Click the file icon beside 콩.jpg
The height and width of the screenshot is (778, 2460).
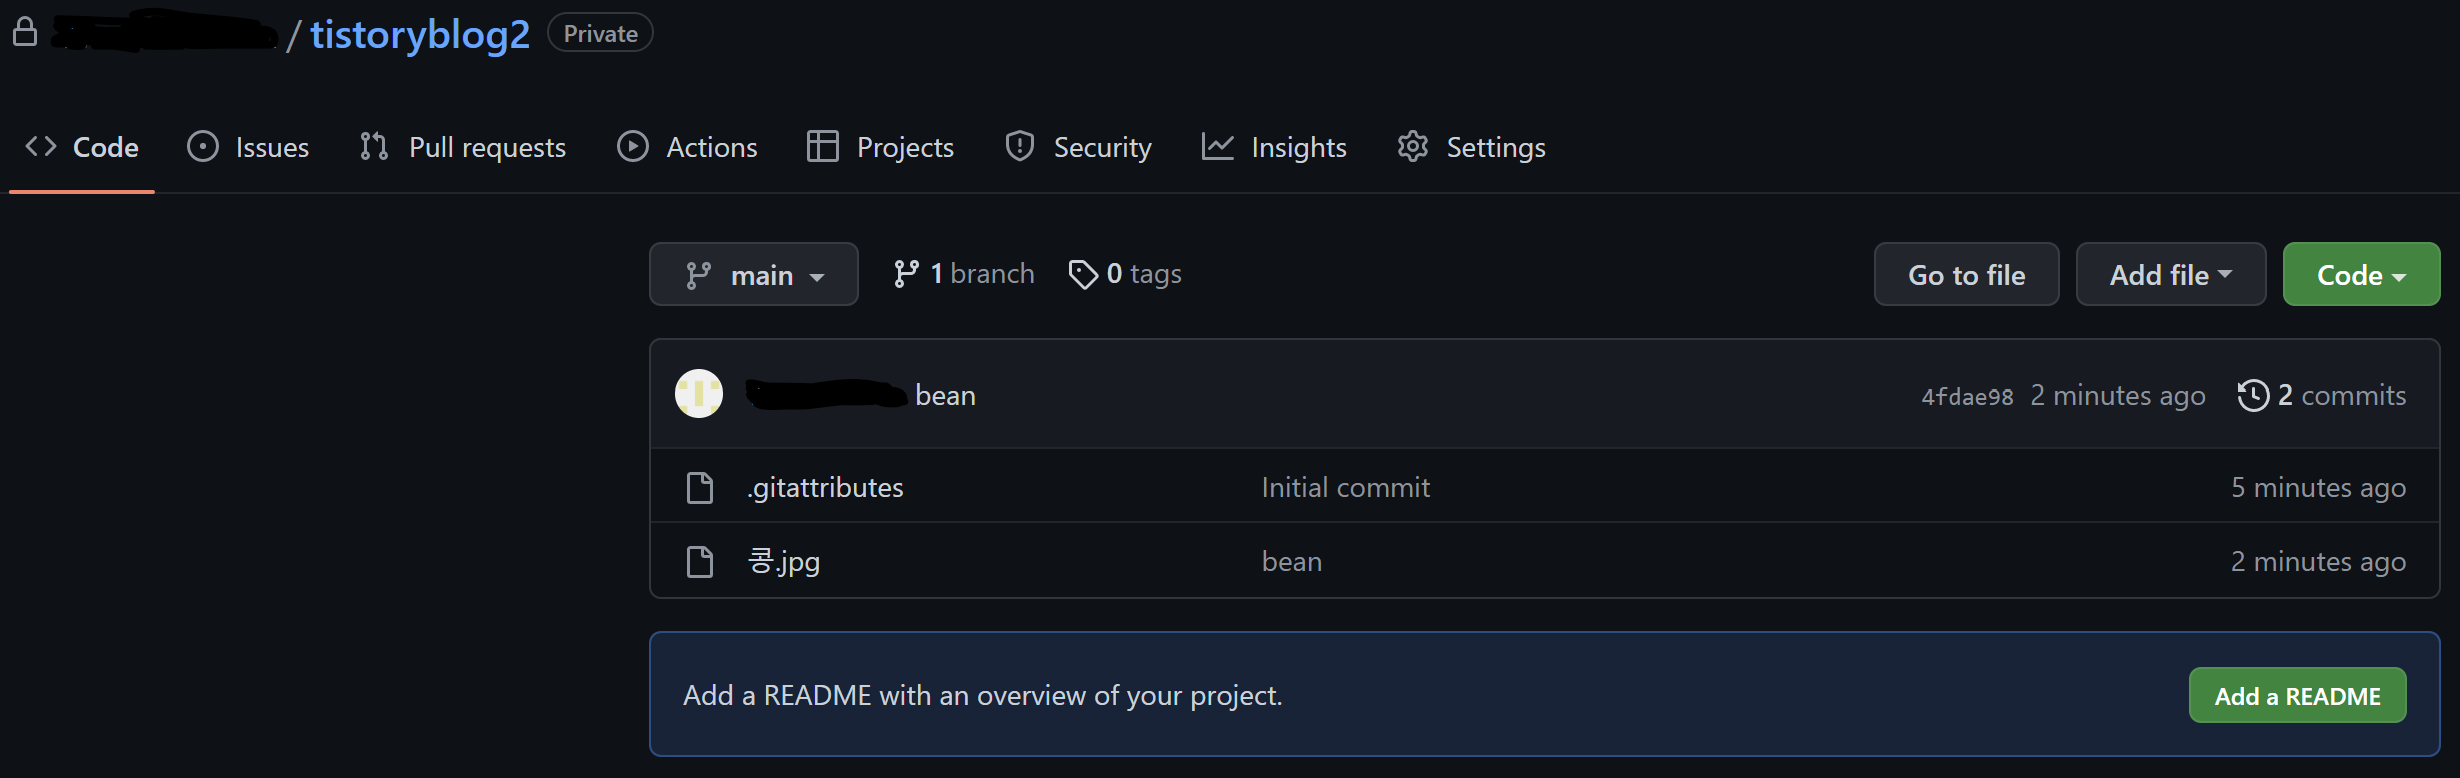tap(700, 562)
